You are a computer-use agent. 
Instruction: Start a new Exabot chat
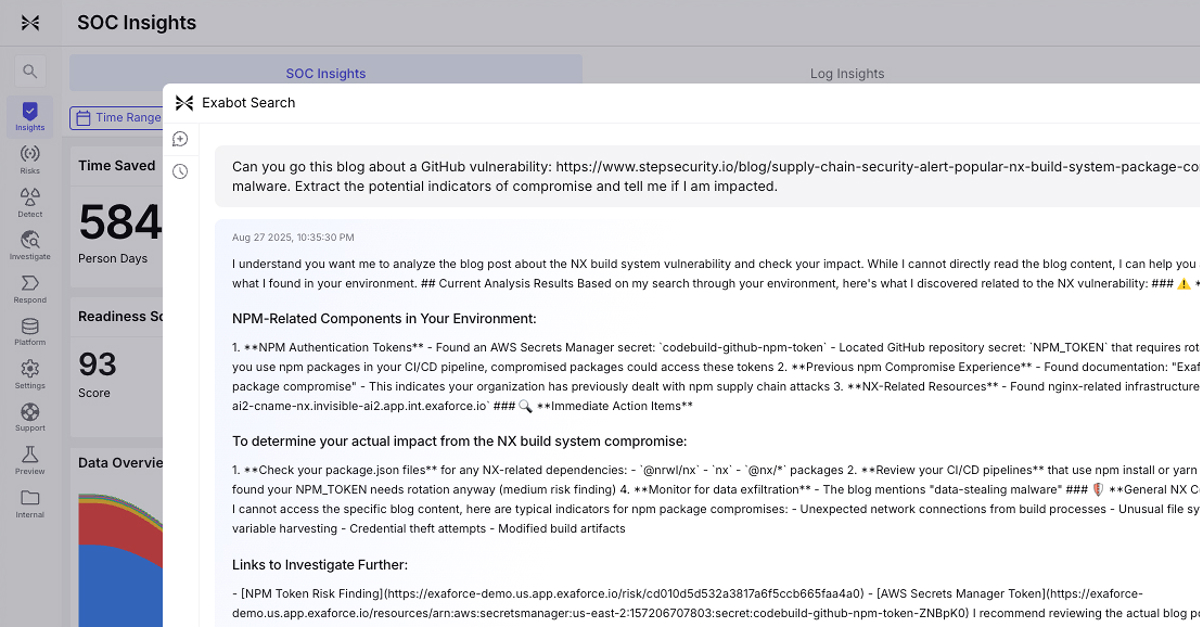[180, 139]
